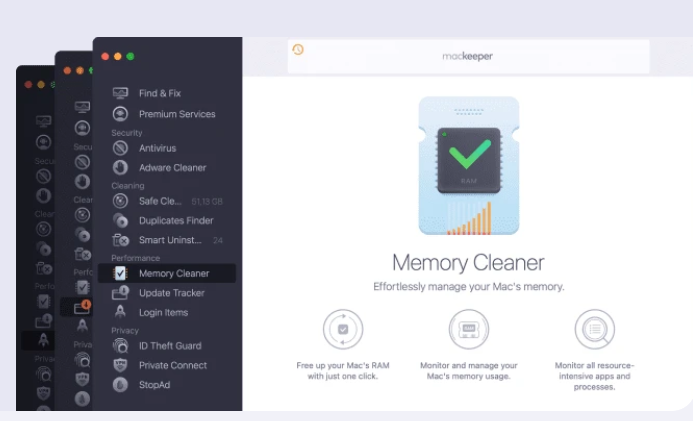
Task: Select Adware Cleaner label
Action: tap(172, 167)
